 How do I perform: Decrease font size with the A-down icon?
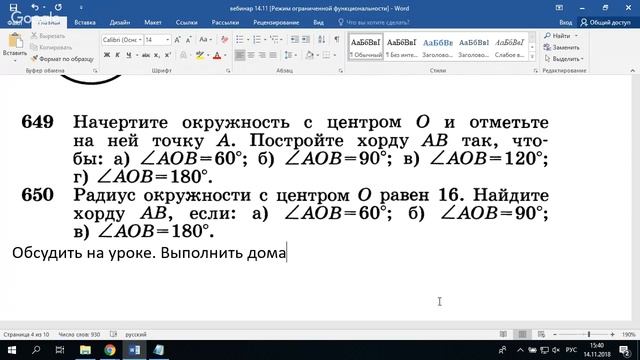click(x=188, y=40)
